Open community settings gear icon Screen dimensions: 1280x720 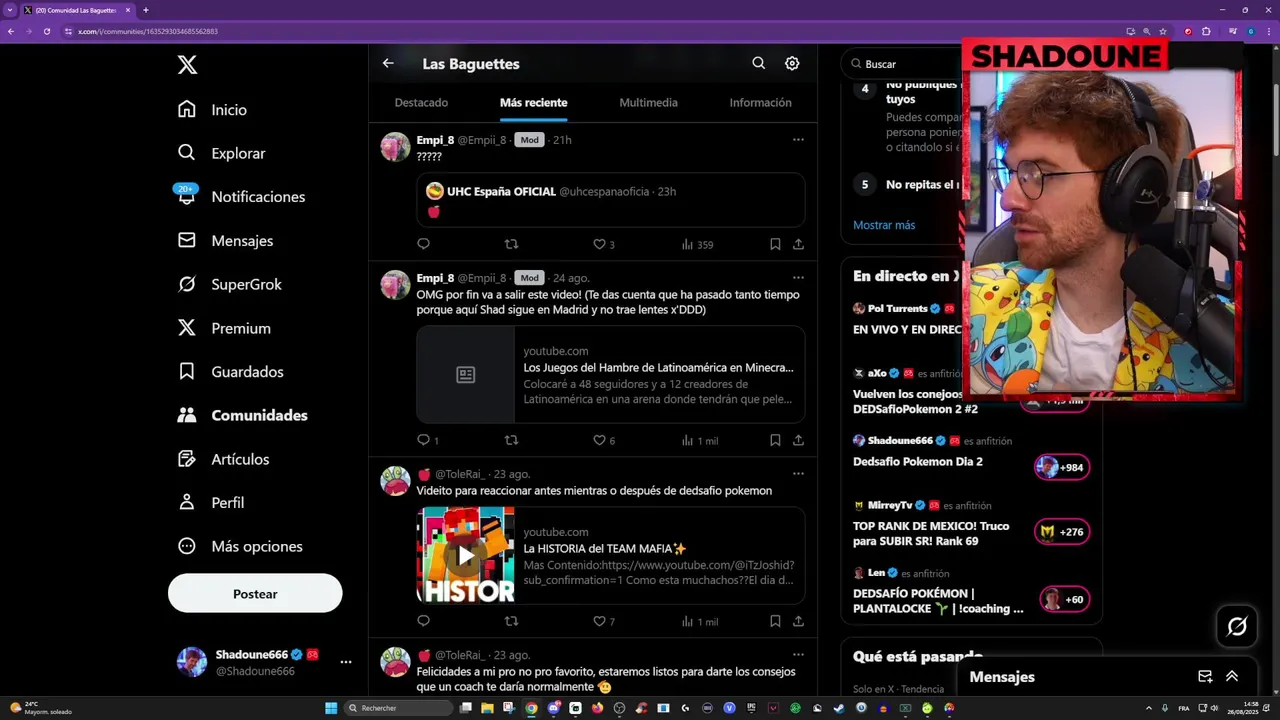pyautogui.click(x=792, y=63)
